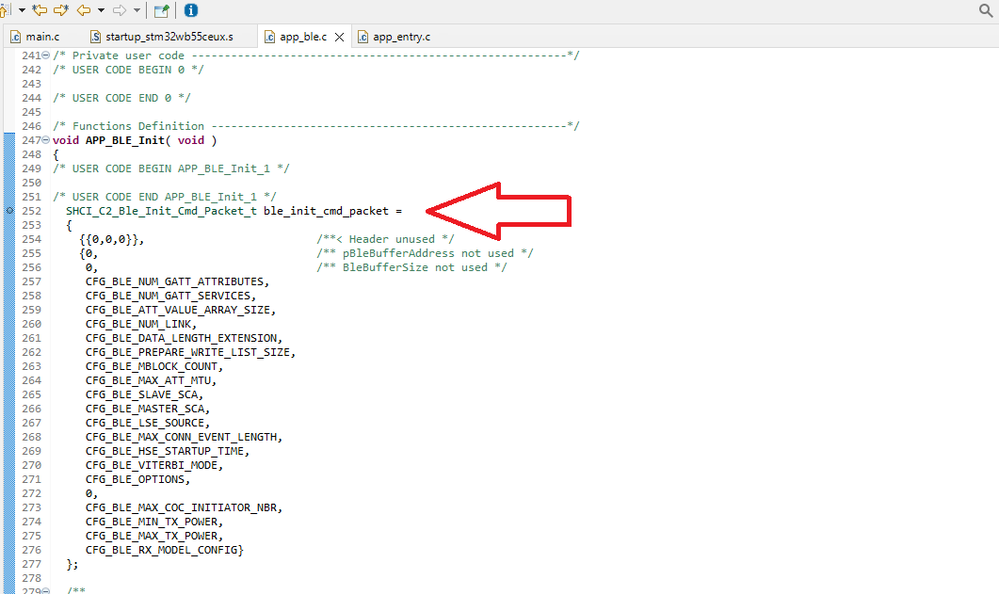Navigate forward in editor history

click(x=119, y=10)
